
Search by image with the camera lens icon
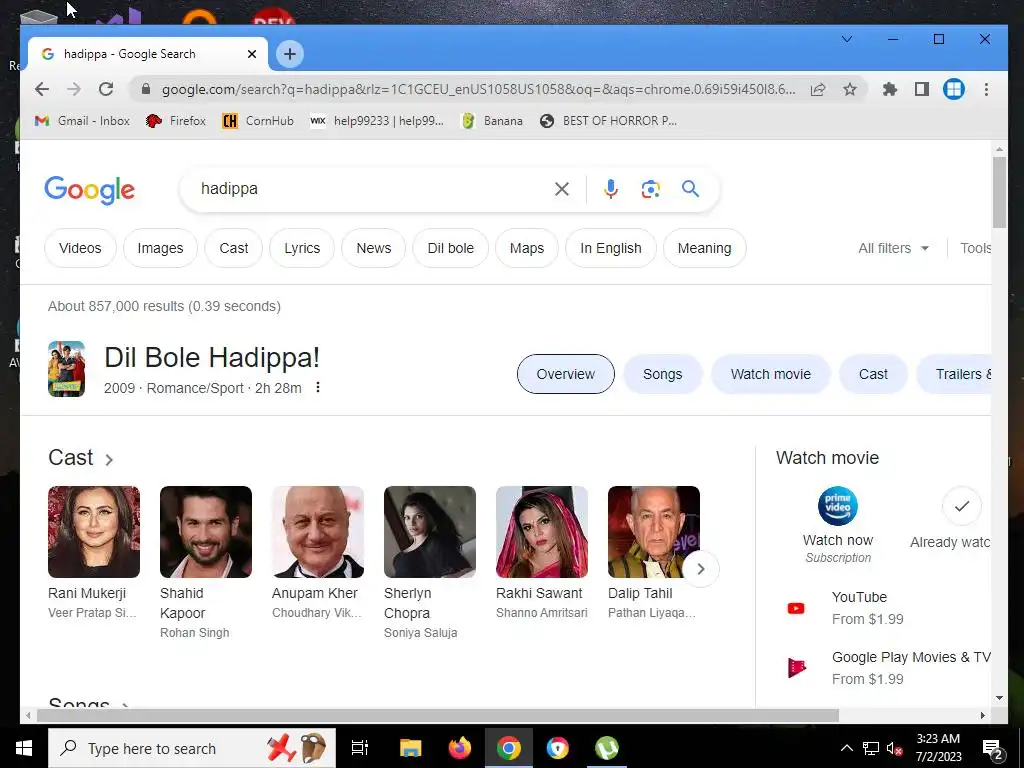pyautogui.click(x=650, y=189)
